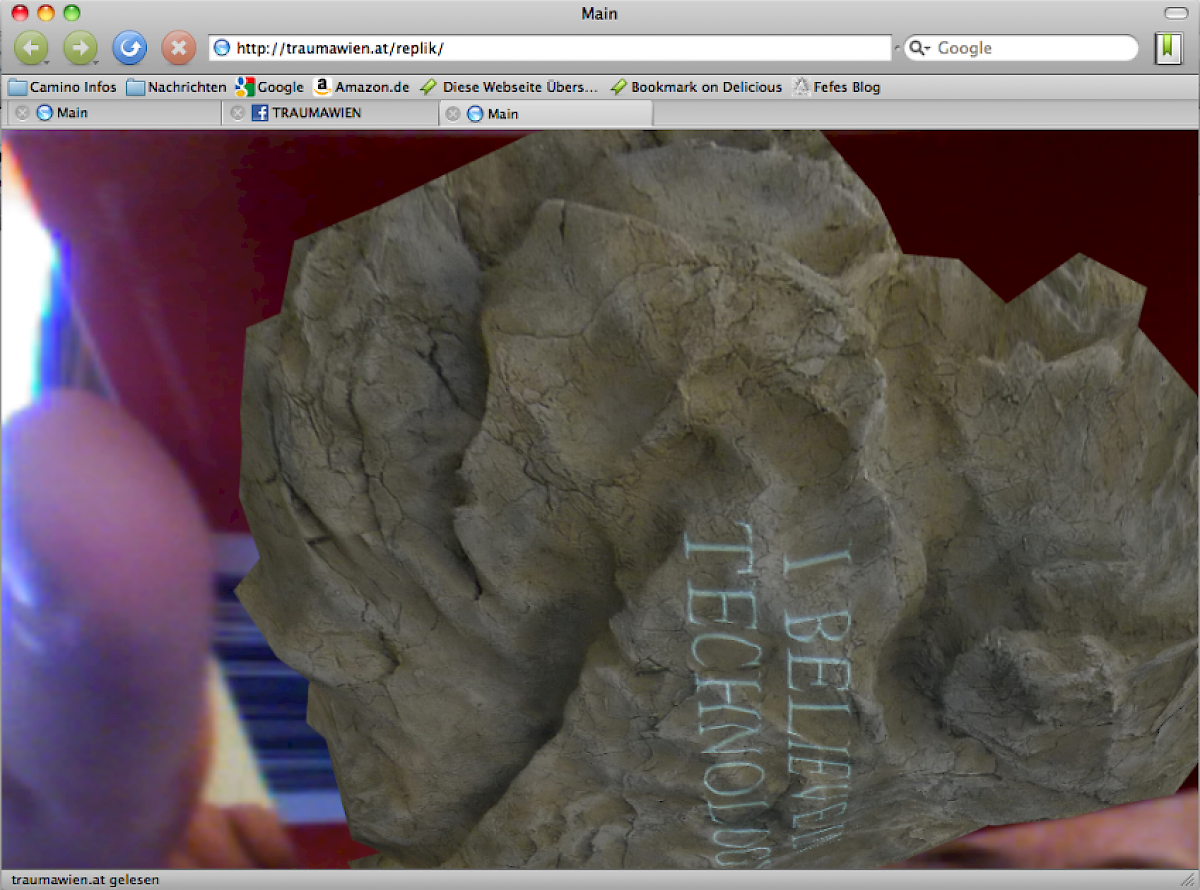
Task: Close the first Main tab
Action: pyautogui.click(x=22, y=113)
